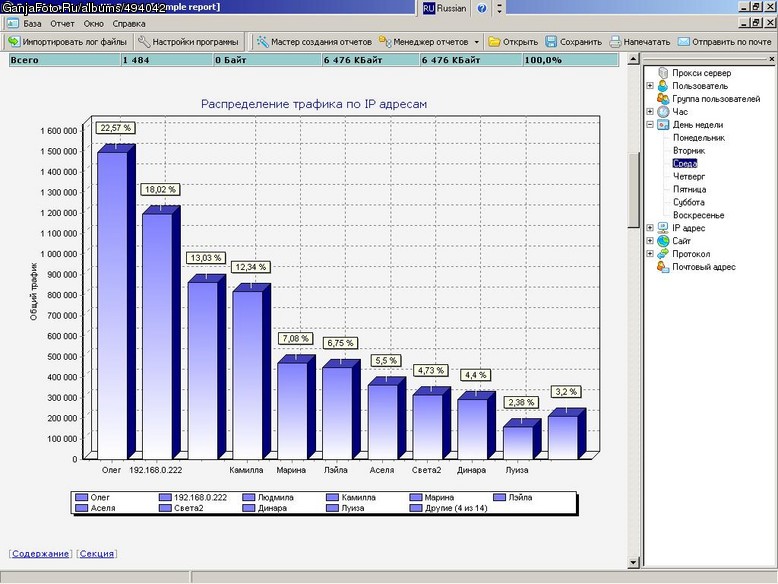Open the Окно menu
The image size is (778, 584).
93,23
